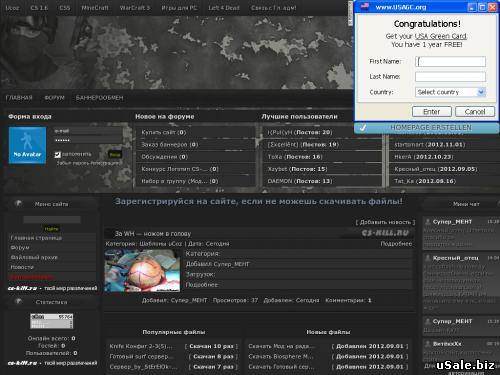Click the Enter button in the popup

[432, 111]
